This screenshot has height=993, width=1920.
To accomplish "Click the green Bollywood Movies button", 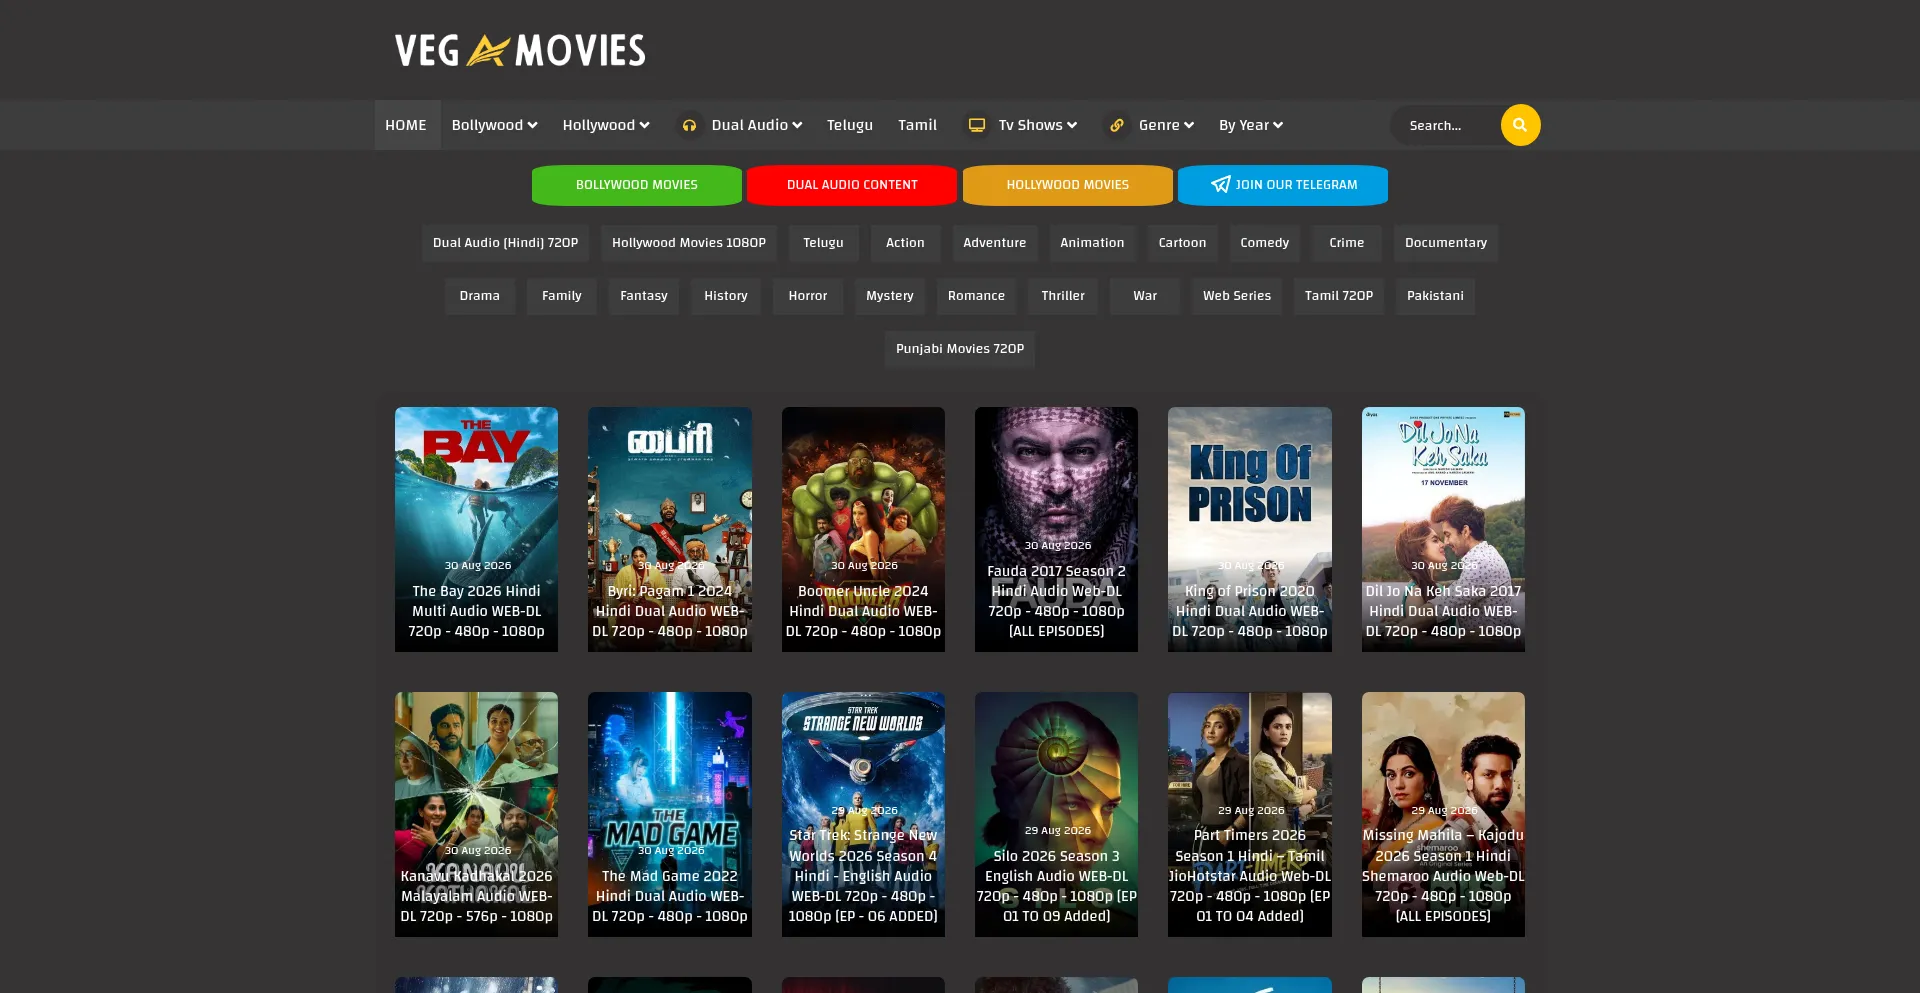I will tap(637, 185).
